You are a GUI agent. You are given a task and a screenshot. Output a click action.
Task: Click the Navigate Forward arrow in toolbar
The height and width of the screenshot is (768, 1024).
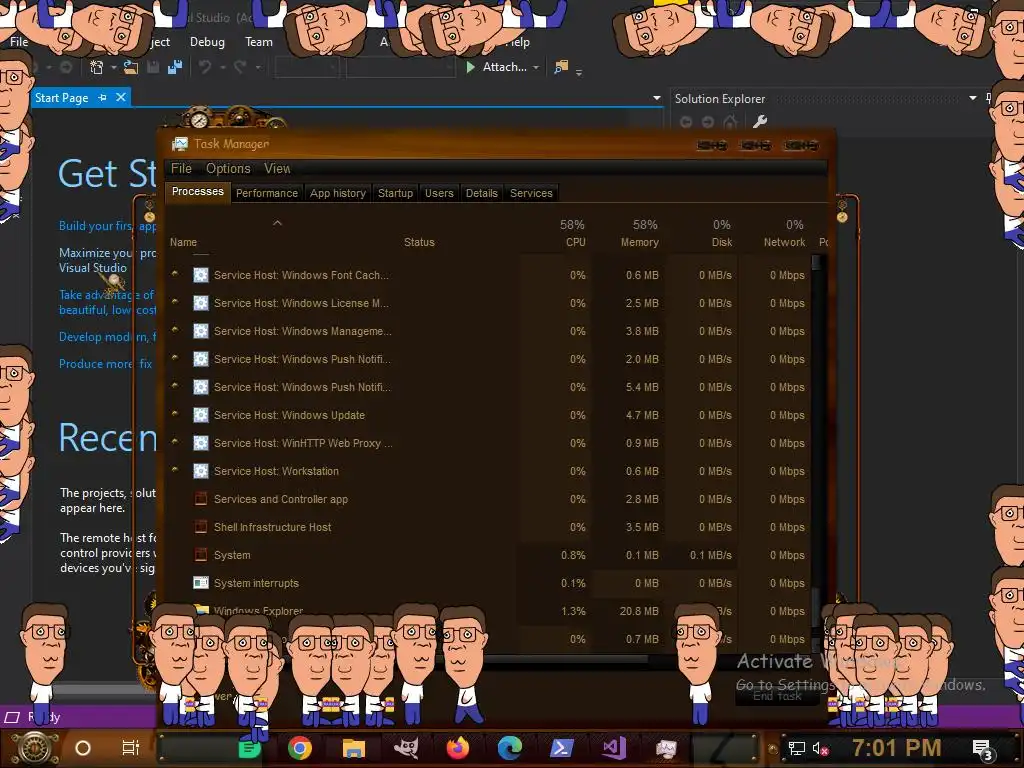pos(66,67)
